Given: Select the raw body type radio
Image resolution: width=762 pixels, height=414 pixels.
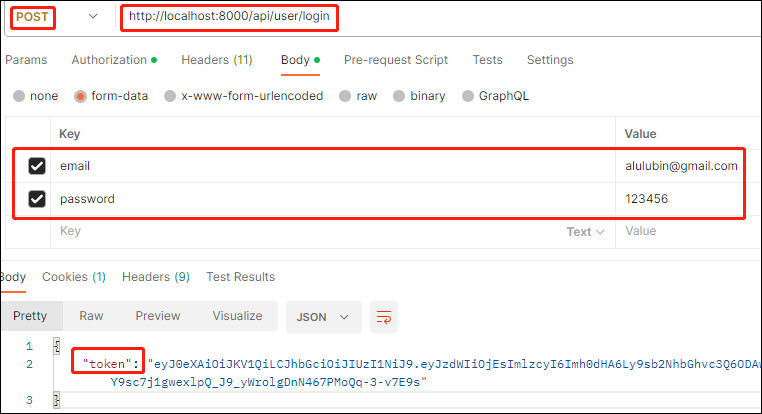Looking at the screenshot, I should click(x=345, y=96).
